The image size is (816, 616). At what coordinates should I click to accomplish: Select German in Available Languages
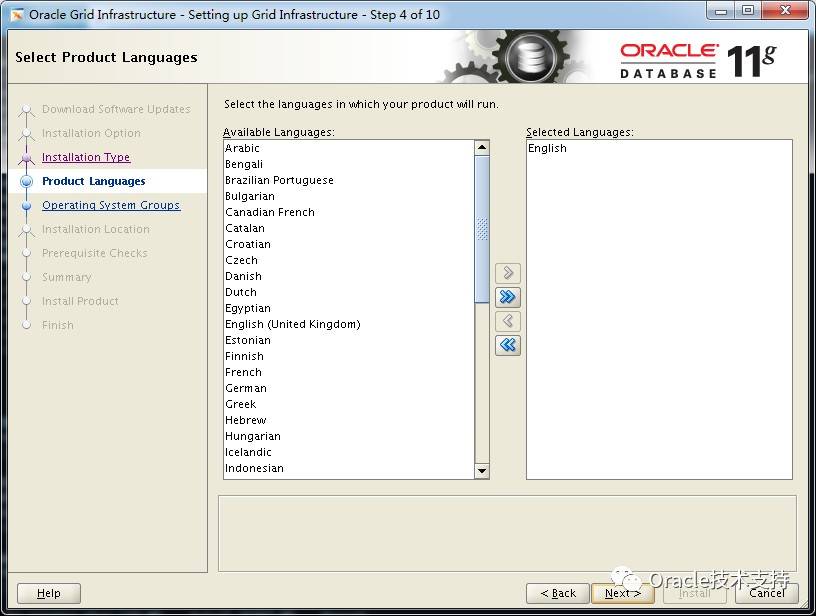(x=349, y=388)
